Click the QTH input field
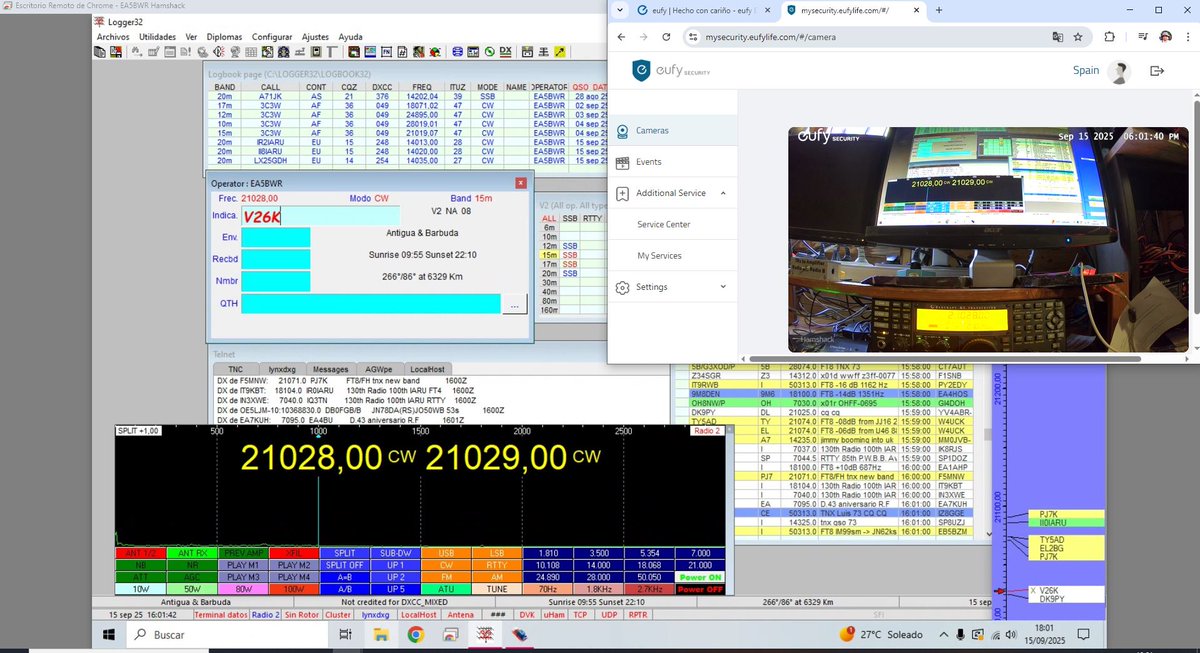Viewport: 1200px width, 653px height. tap(371, 304)
